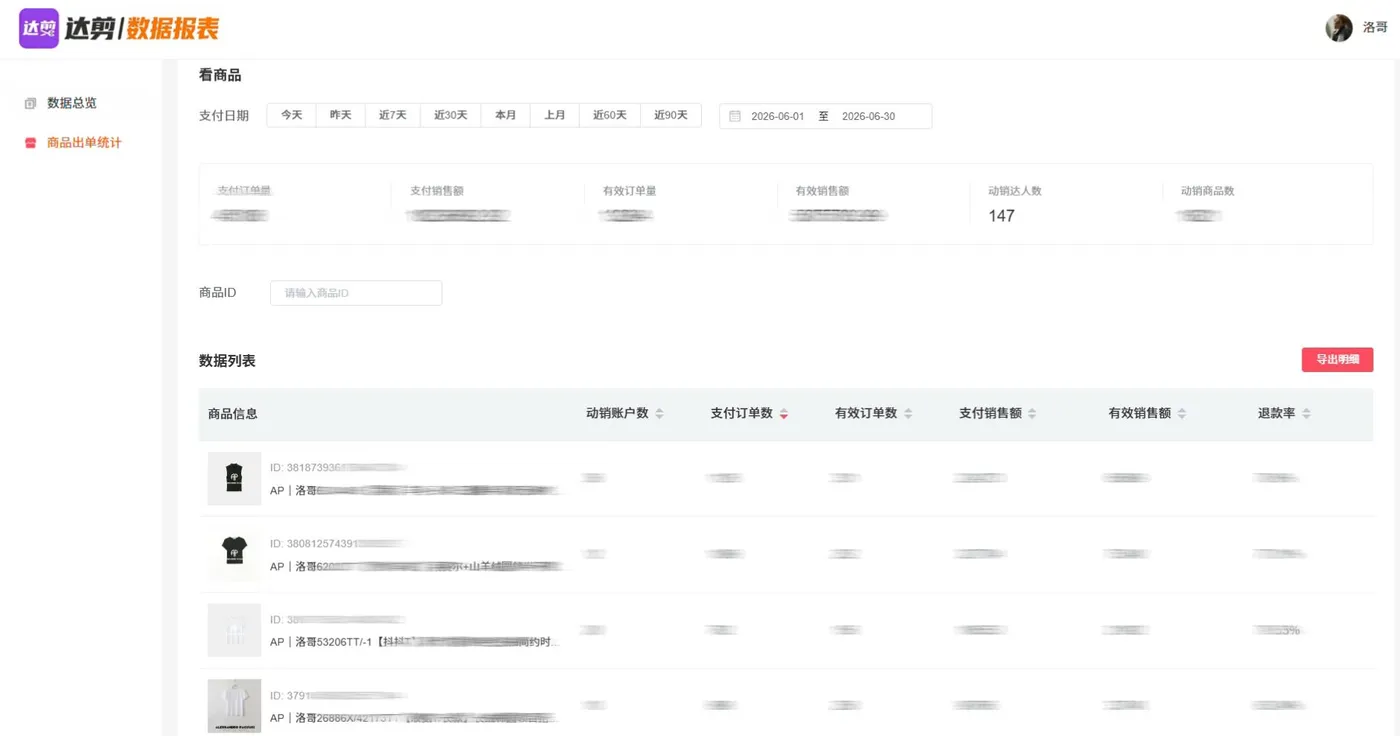1400x736 pixels.
Task: Select the 本月 date filter
Action: pyautogui.click(x=506, y=115)
